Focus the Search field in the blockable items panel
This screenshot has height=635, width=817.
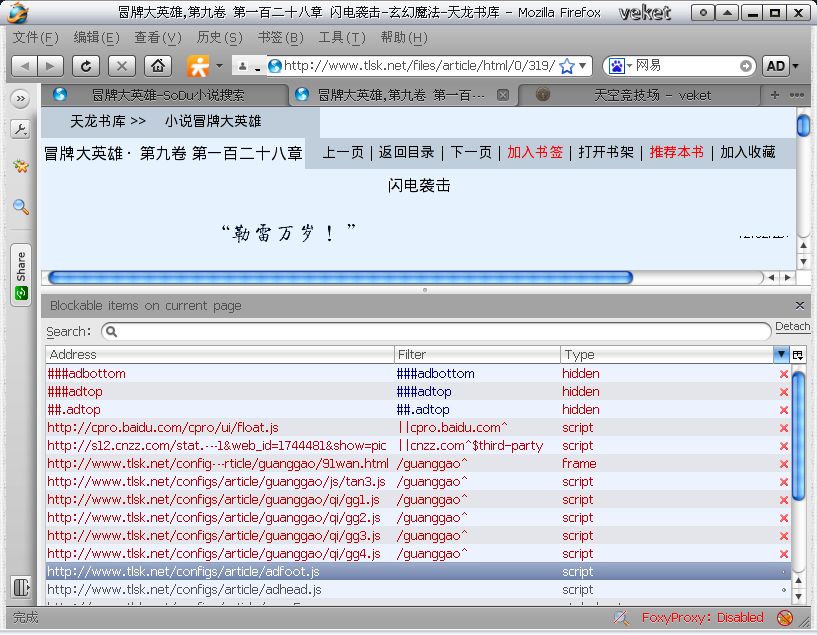pyautogui.click(x=436, y=332)
